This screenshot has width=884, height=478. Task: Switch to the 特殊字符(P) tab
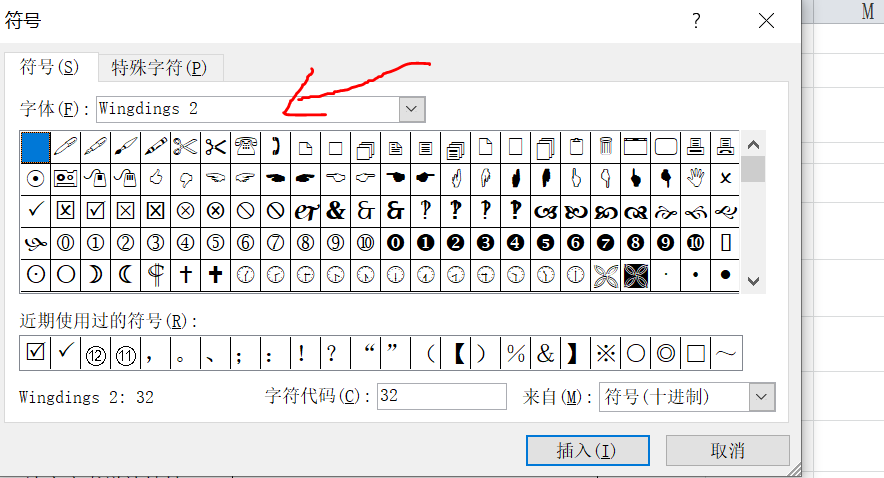pyautogui.click(x=160, y=68)
